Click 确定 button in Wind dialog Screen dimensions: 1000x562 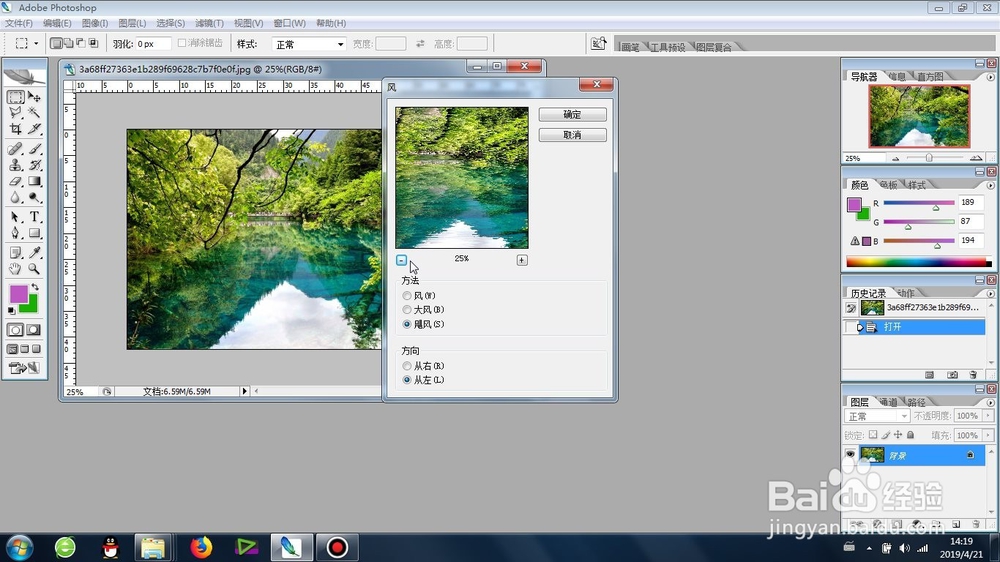[x=572, y=114]
